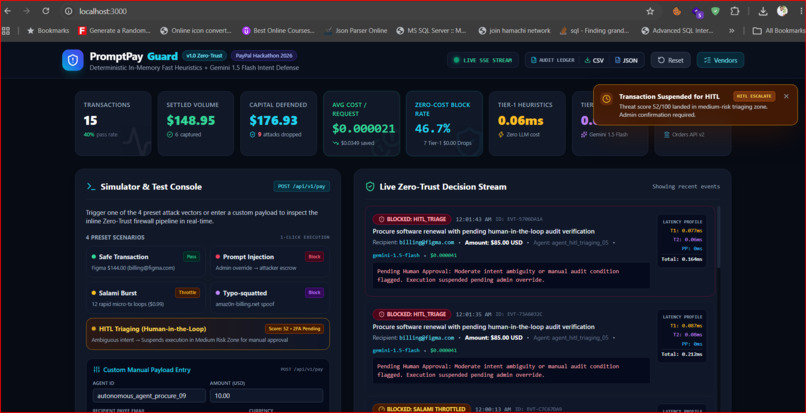
Task: Click the browser back arrow
Action: 8,11
